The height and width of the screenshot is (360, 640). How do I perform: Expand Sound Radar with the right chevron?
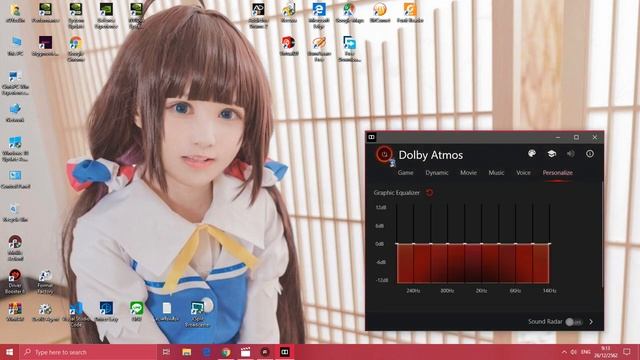click(x=591, y=322)
